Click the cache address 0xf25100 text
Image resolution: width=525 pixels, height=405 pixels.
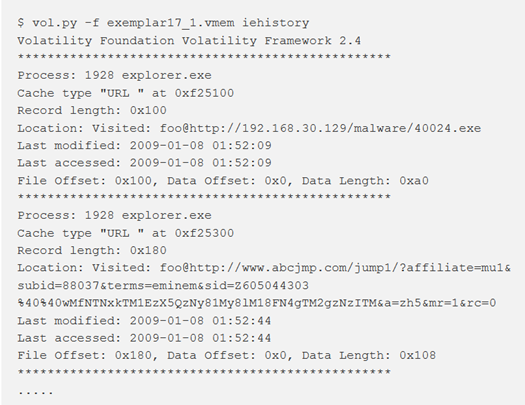click(204, 93)
